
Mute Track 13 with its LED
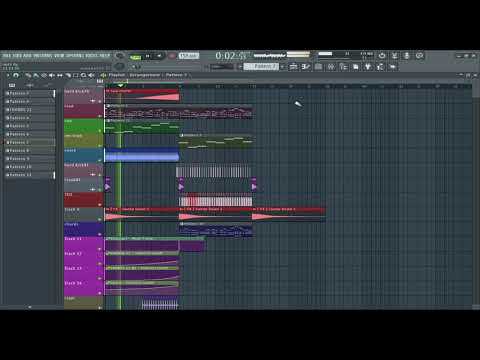[x=100, y=278]
